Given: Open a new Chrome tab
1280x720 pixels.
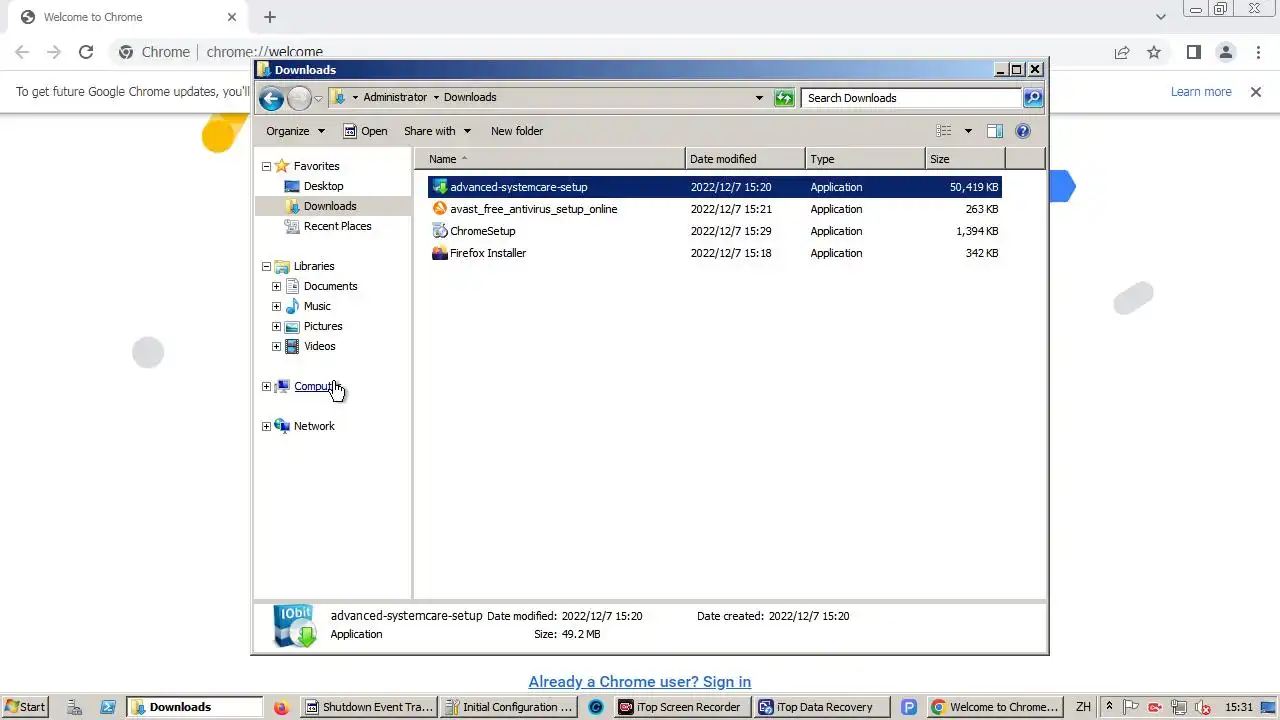Looking at the screenshot, I should [x=270, y=17].
